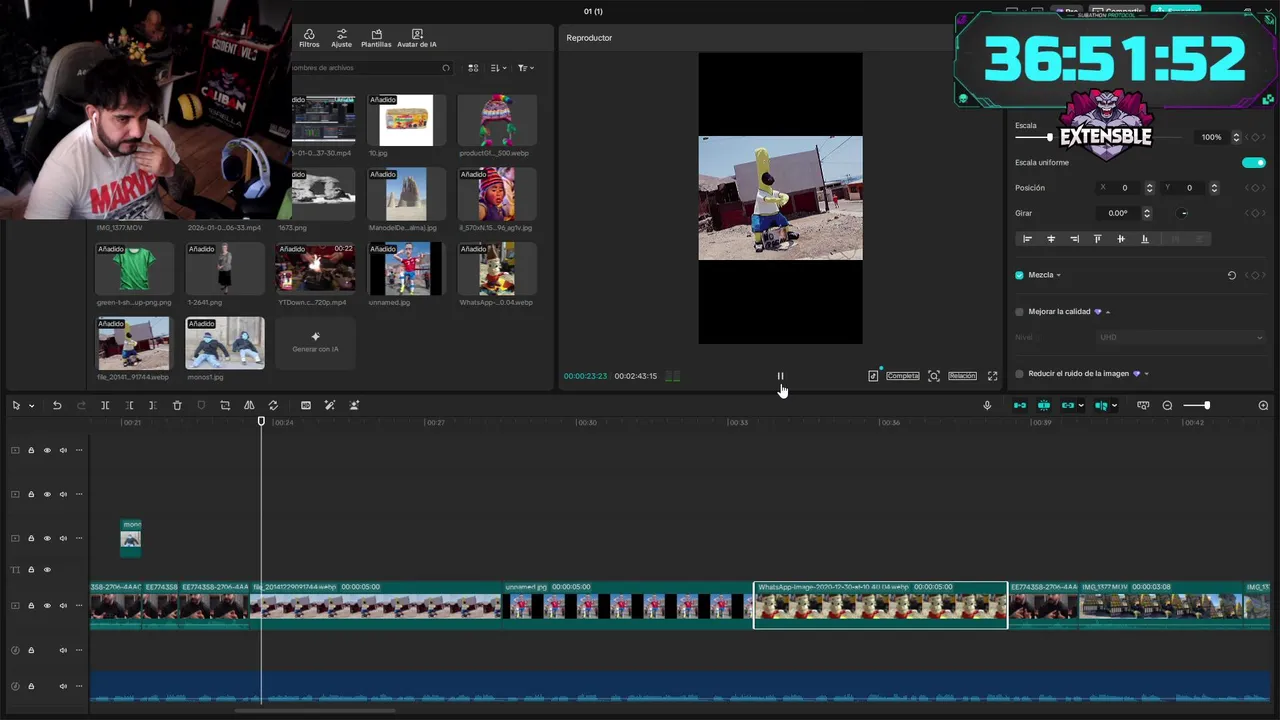
Task: Open sort options dropdown in media panel
Action: [x=499, y=68]
